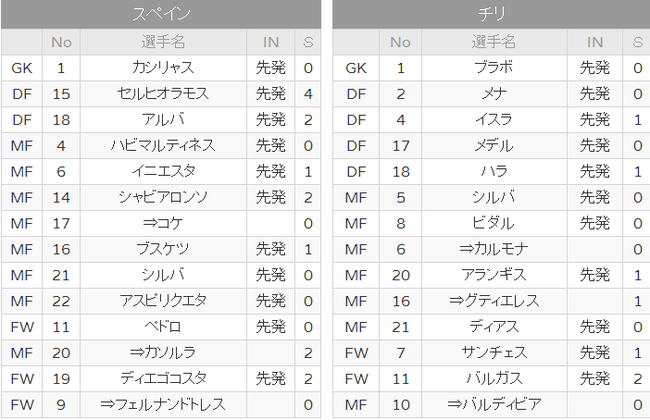Select the No column header under チリ
Image resolution: width=650 pixels, height=420 pixels.
coord(400,42)
